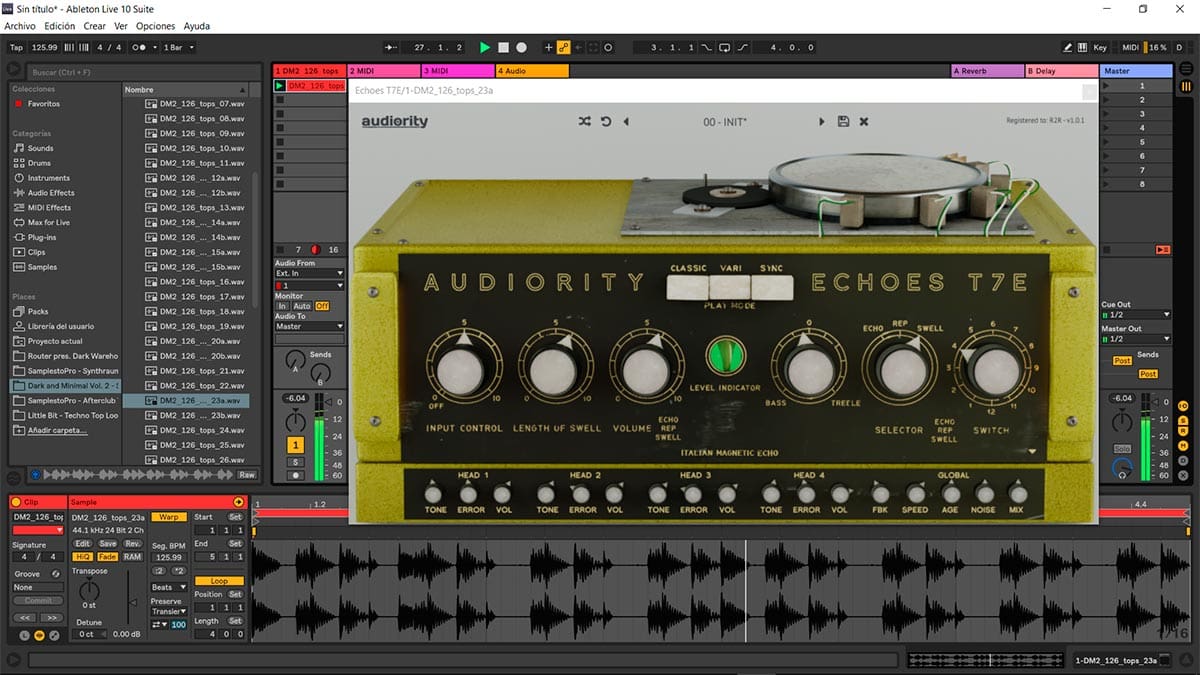Click the Echoes plugin undo/reset icon

coord(605,121)
